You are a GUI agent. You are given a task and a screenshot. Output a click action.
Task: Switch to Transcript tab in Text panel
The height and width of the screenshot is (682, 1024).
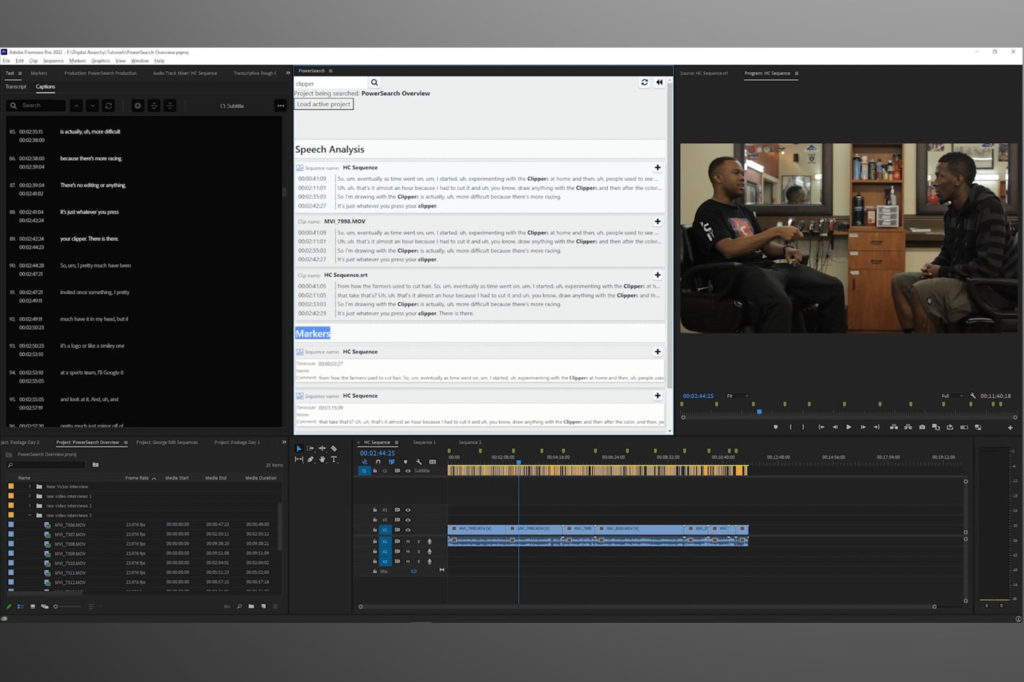click(16, 87)
